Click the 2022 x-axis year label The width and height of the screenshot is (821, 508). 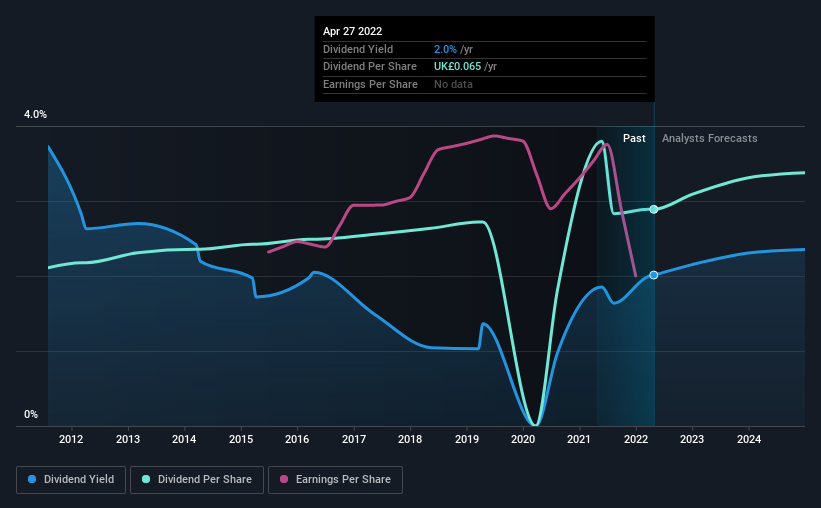[636, 439]
